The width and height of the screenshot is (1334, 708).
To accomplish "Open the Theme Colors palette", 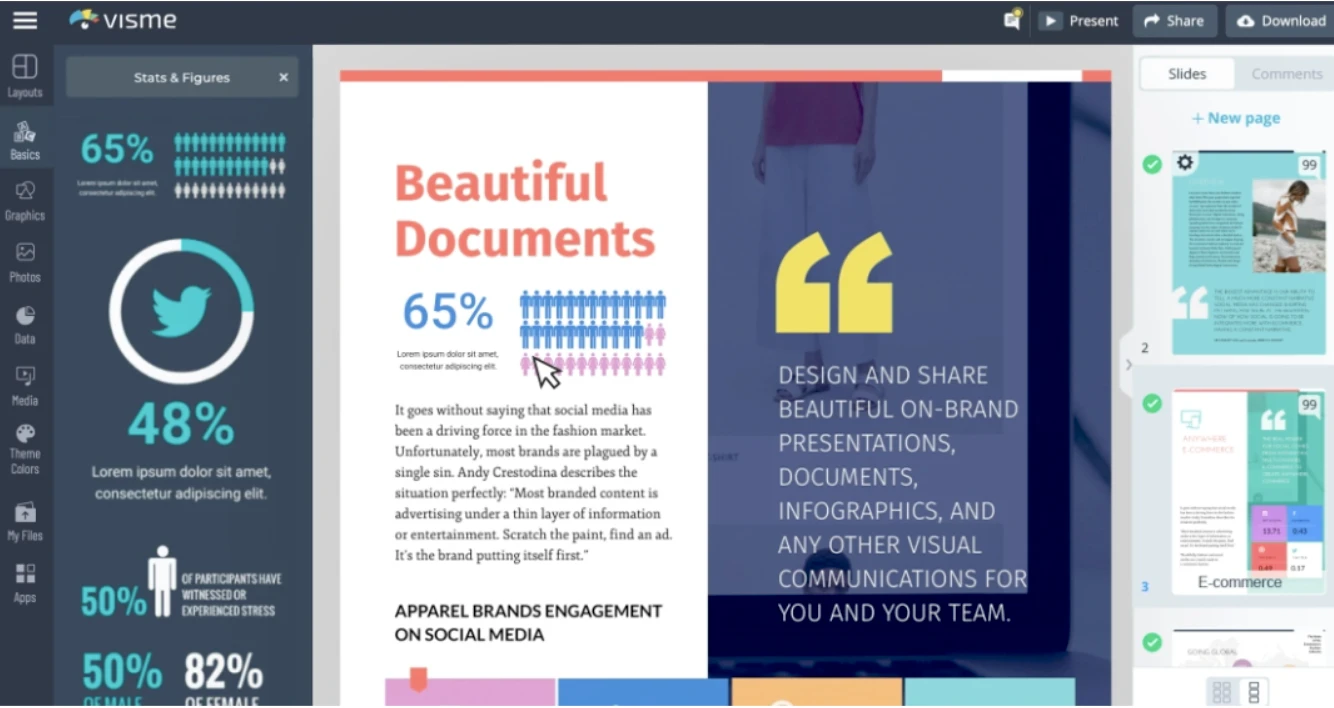I will point(25,448).
